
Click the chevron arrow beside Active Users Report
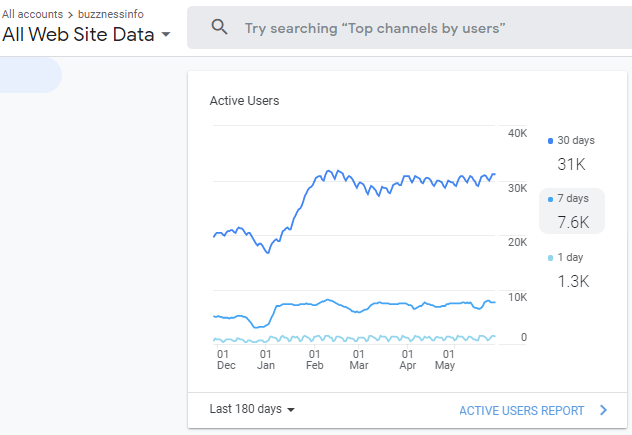tap(603, 410)
